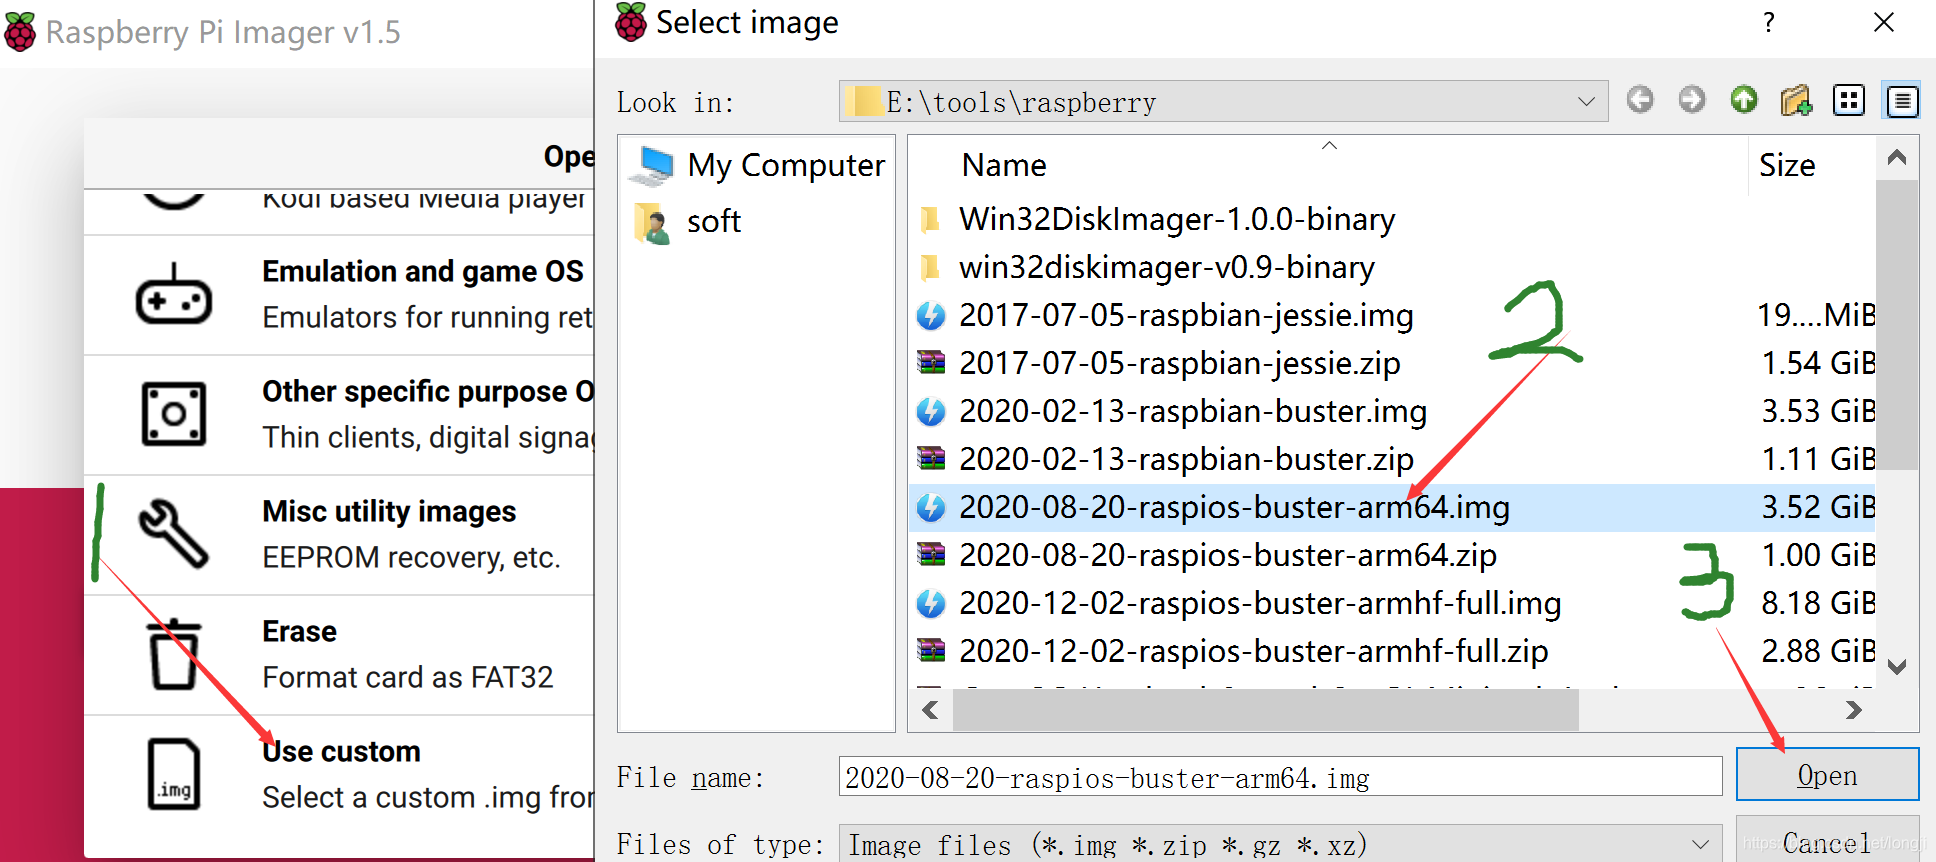Click the Back navigation arrow icon
Viewport: 1936px width, 862px height.
[1640, 100]
